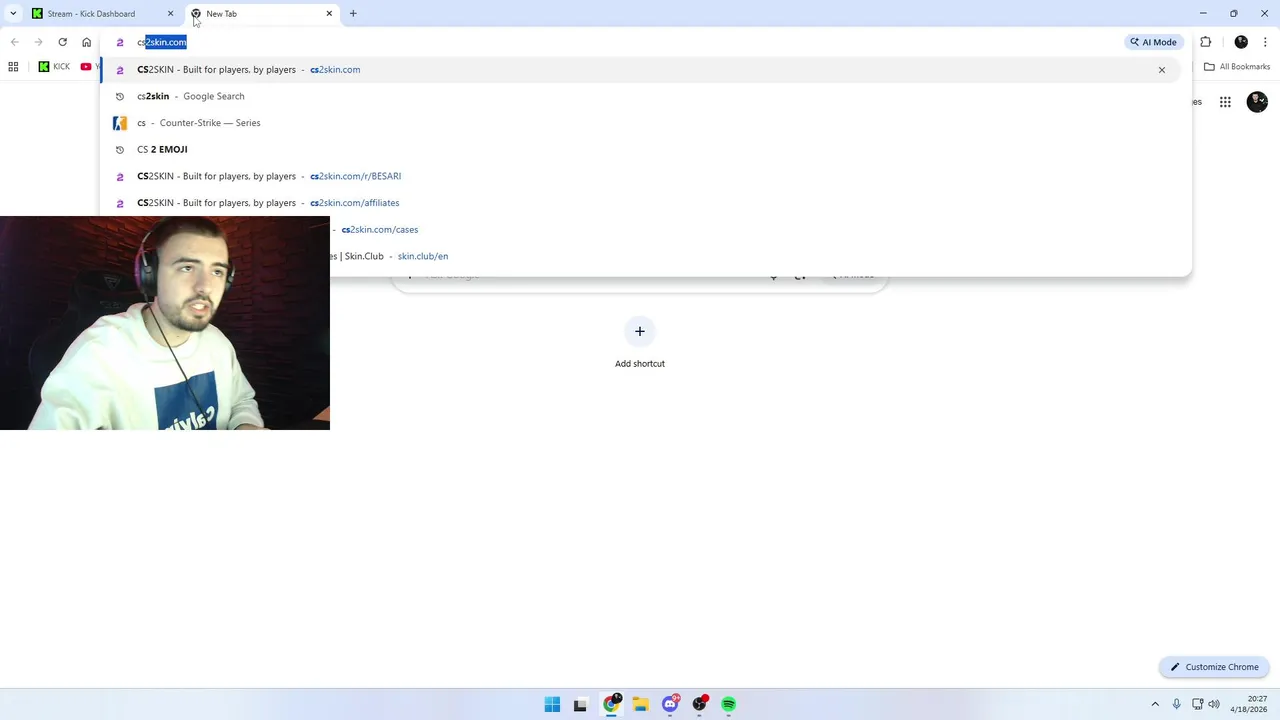Select skin.club/en suggestion

755,256
